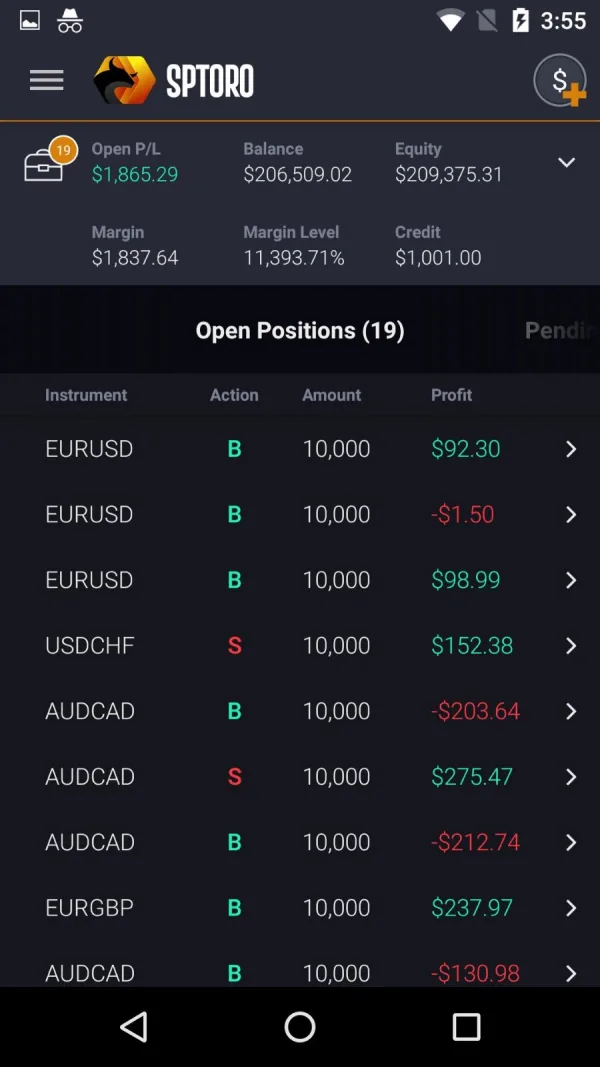Tap the Amount column header
Image resolution: width=600 pixels, height=1067 pixels.
(x=331, y=395)
